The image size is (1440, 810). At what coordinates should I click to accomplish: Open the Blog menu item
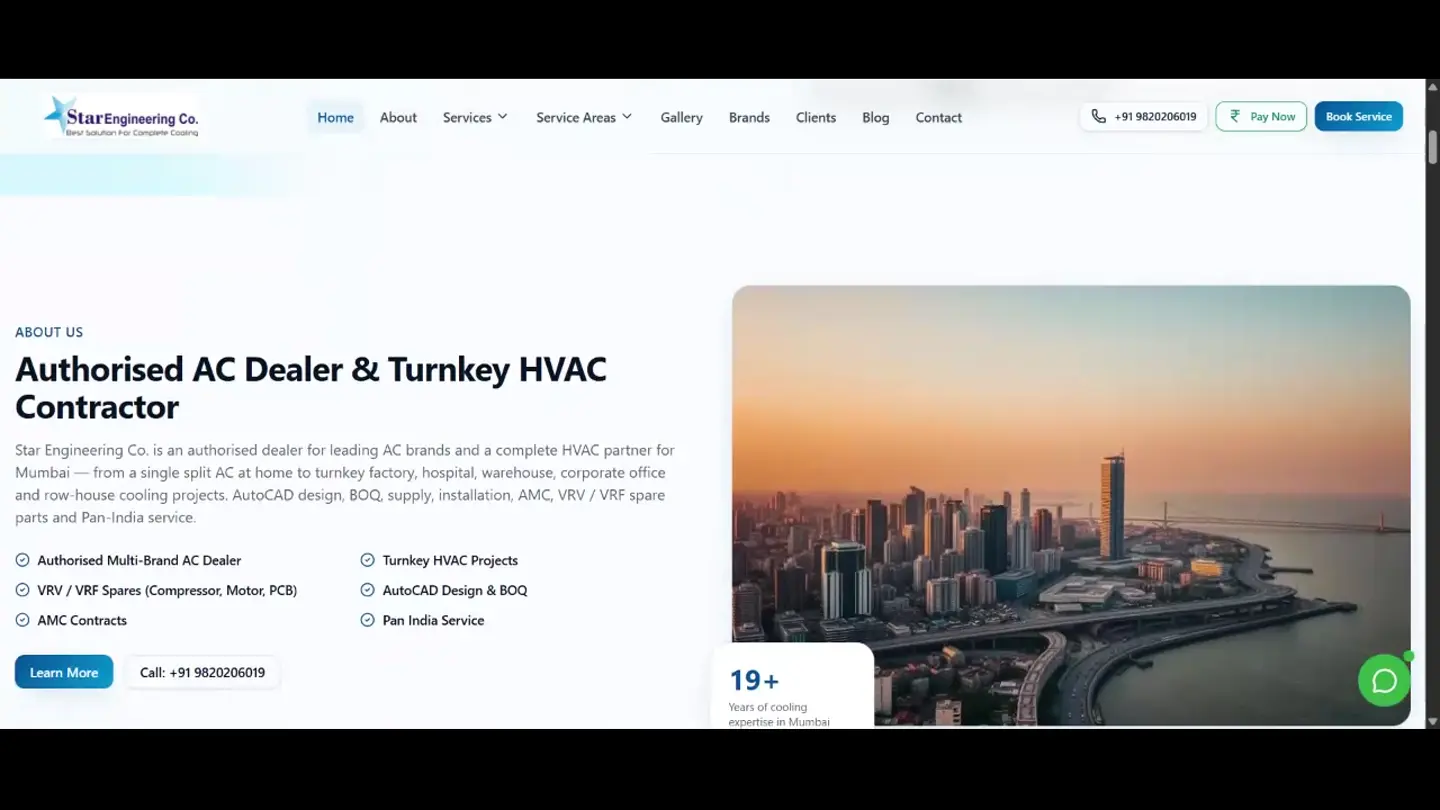[875, 117]
